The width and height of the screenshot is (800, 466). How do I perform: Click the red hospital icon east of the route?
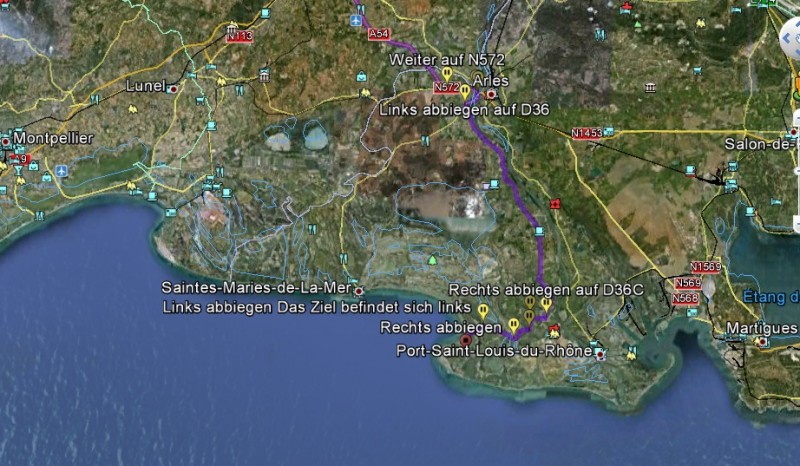555,203
